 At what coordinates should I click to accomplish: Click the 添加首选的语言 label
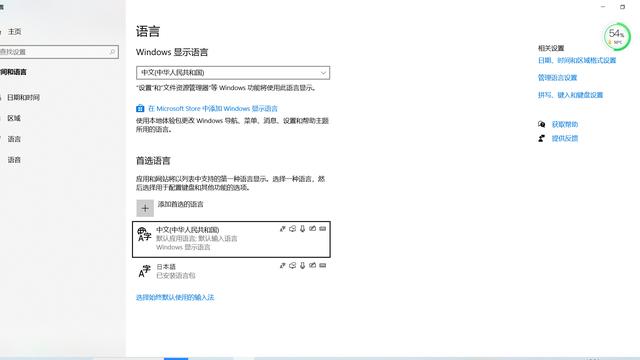coord(180,204)
